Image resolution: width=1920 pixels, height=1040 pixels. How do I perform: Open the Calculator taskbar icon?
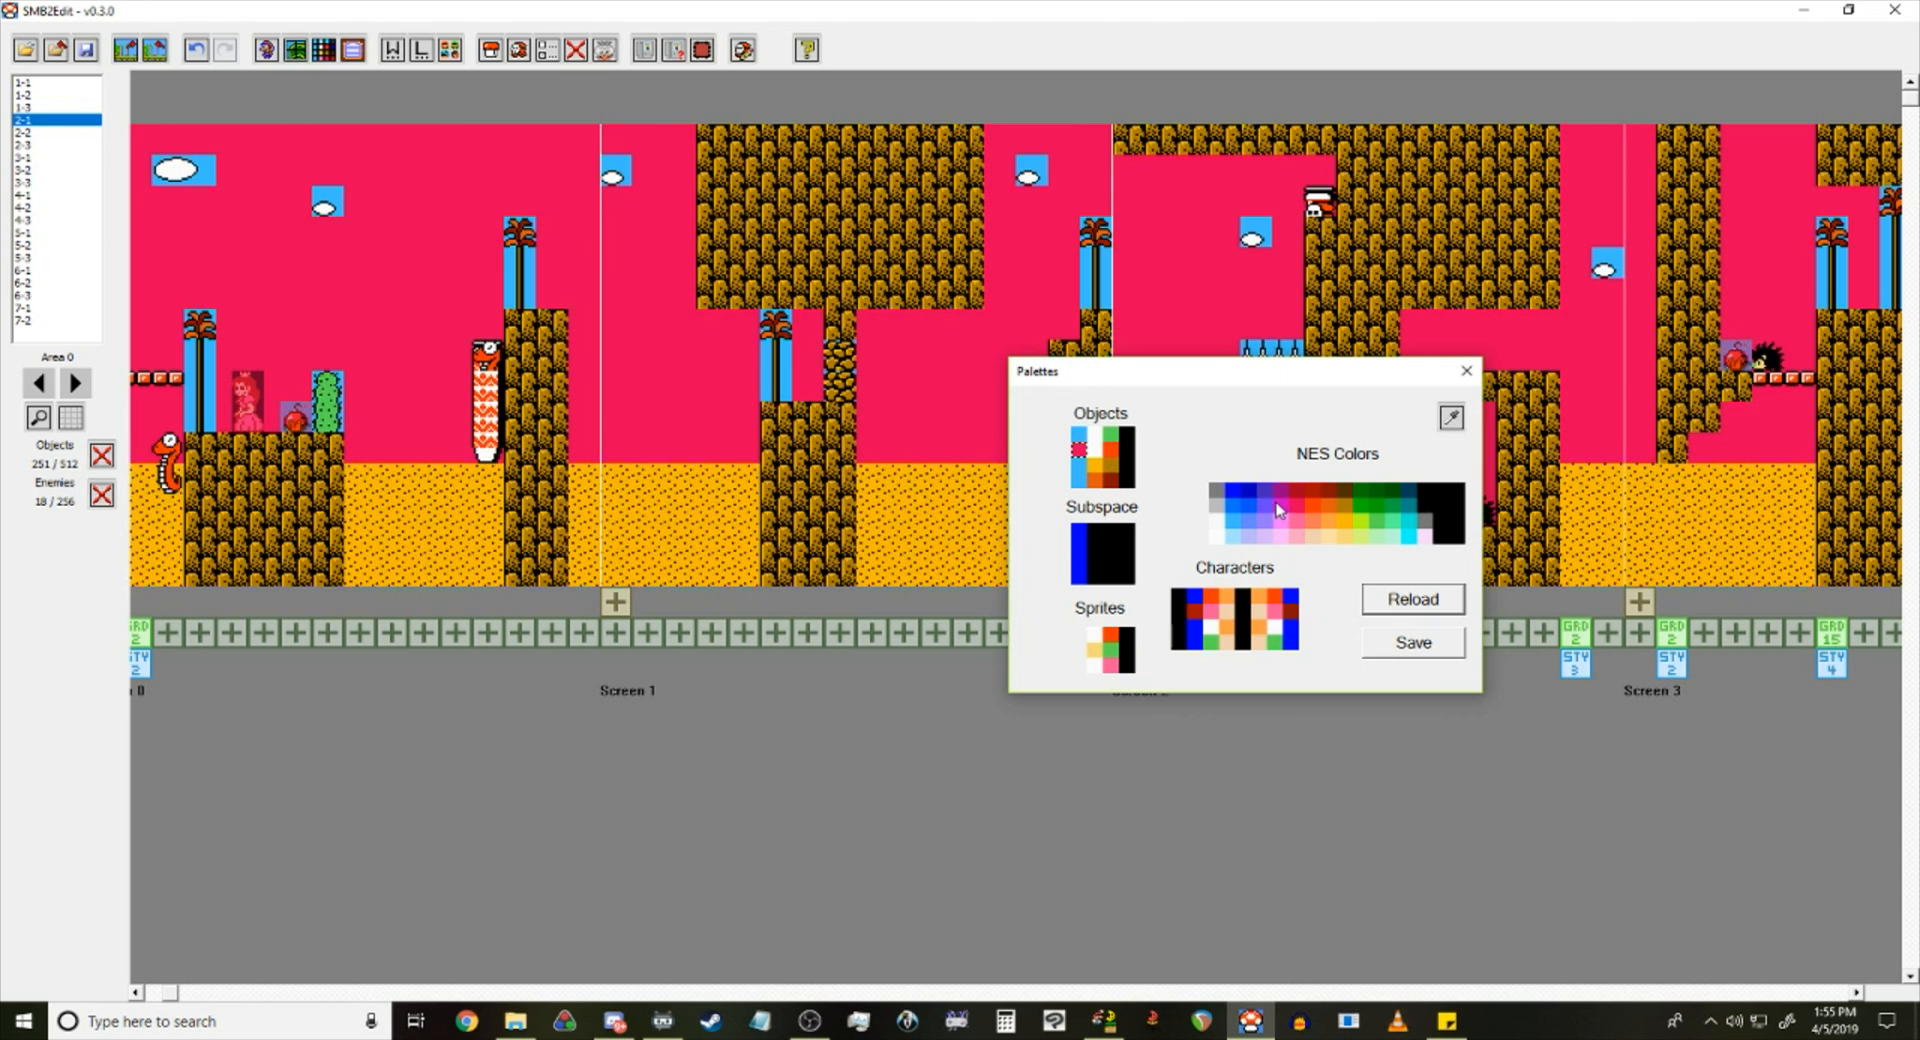click(x=1005, y=1021)
